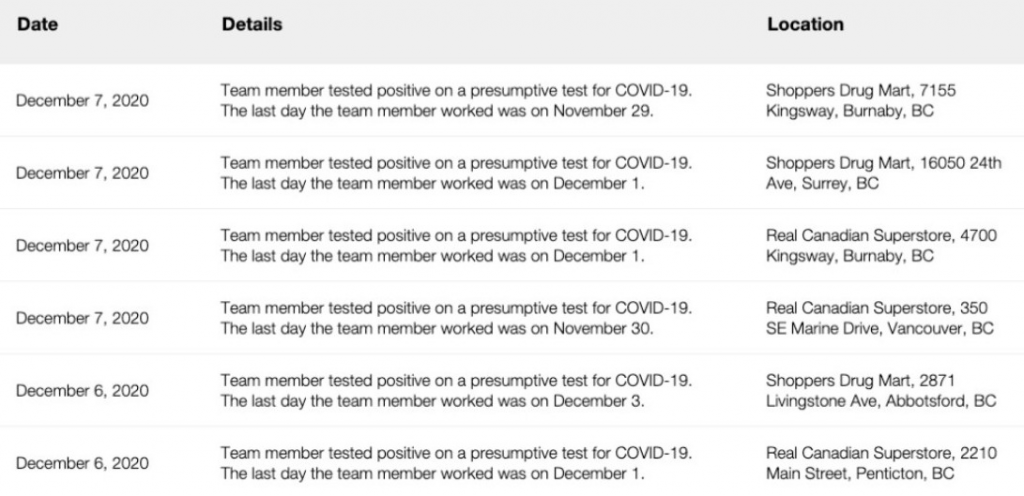Click the details text mentioning November 30
This screenshot has width=1024, height=496.
(x=456, y=318)
